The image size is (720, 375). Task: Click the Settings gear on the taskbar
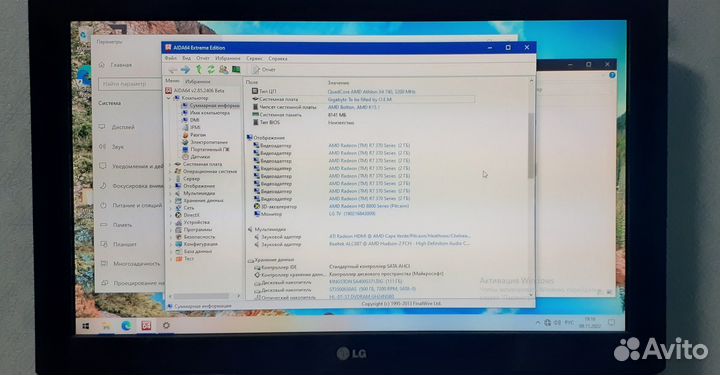click(166, 325)
